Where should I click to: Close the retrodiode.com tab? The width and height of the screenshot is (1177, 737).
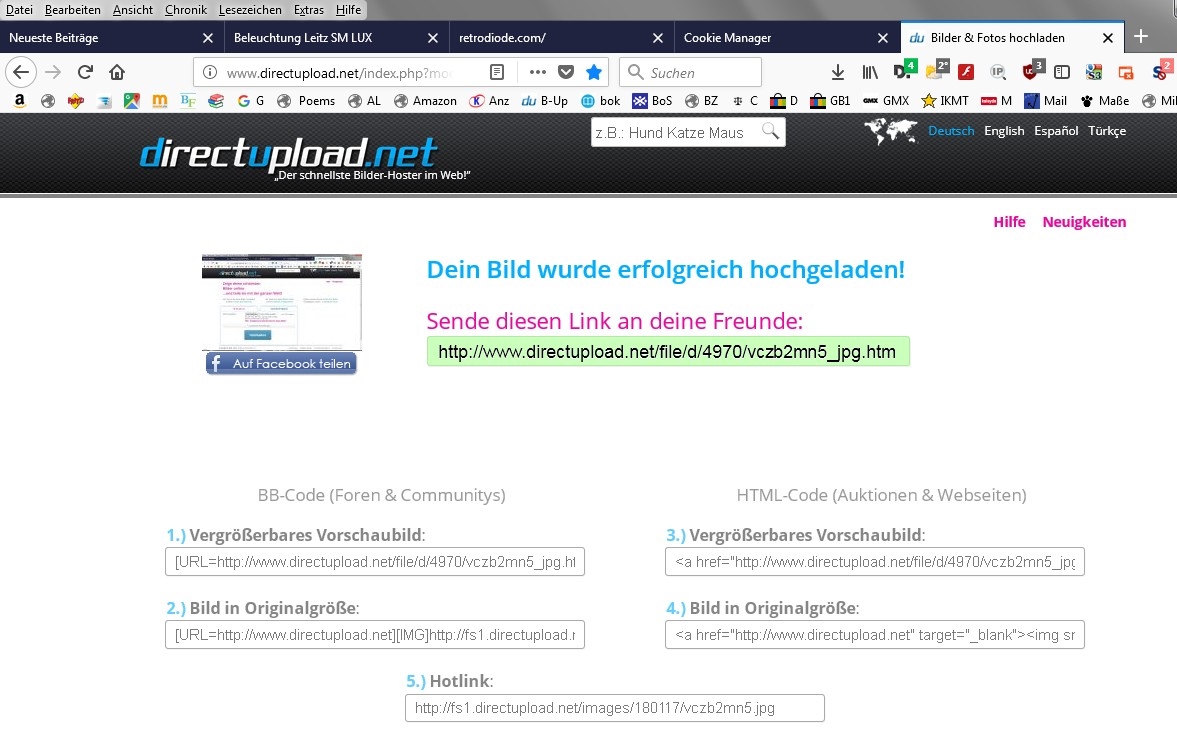click(x=658, y=38)
